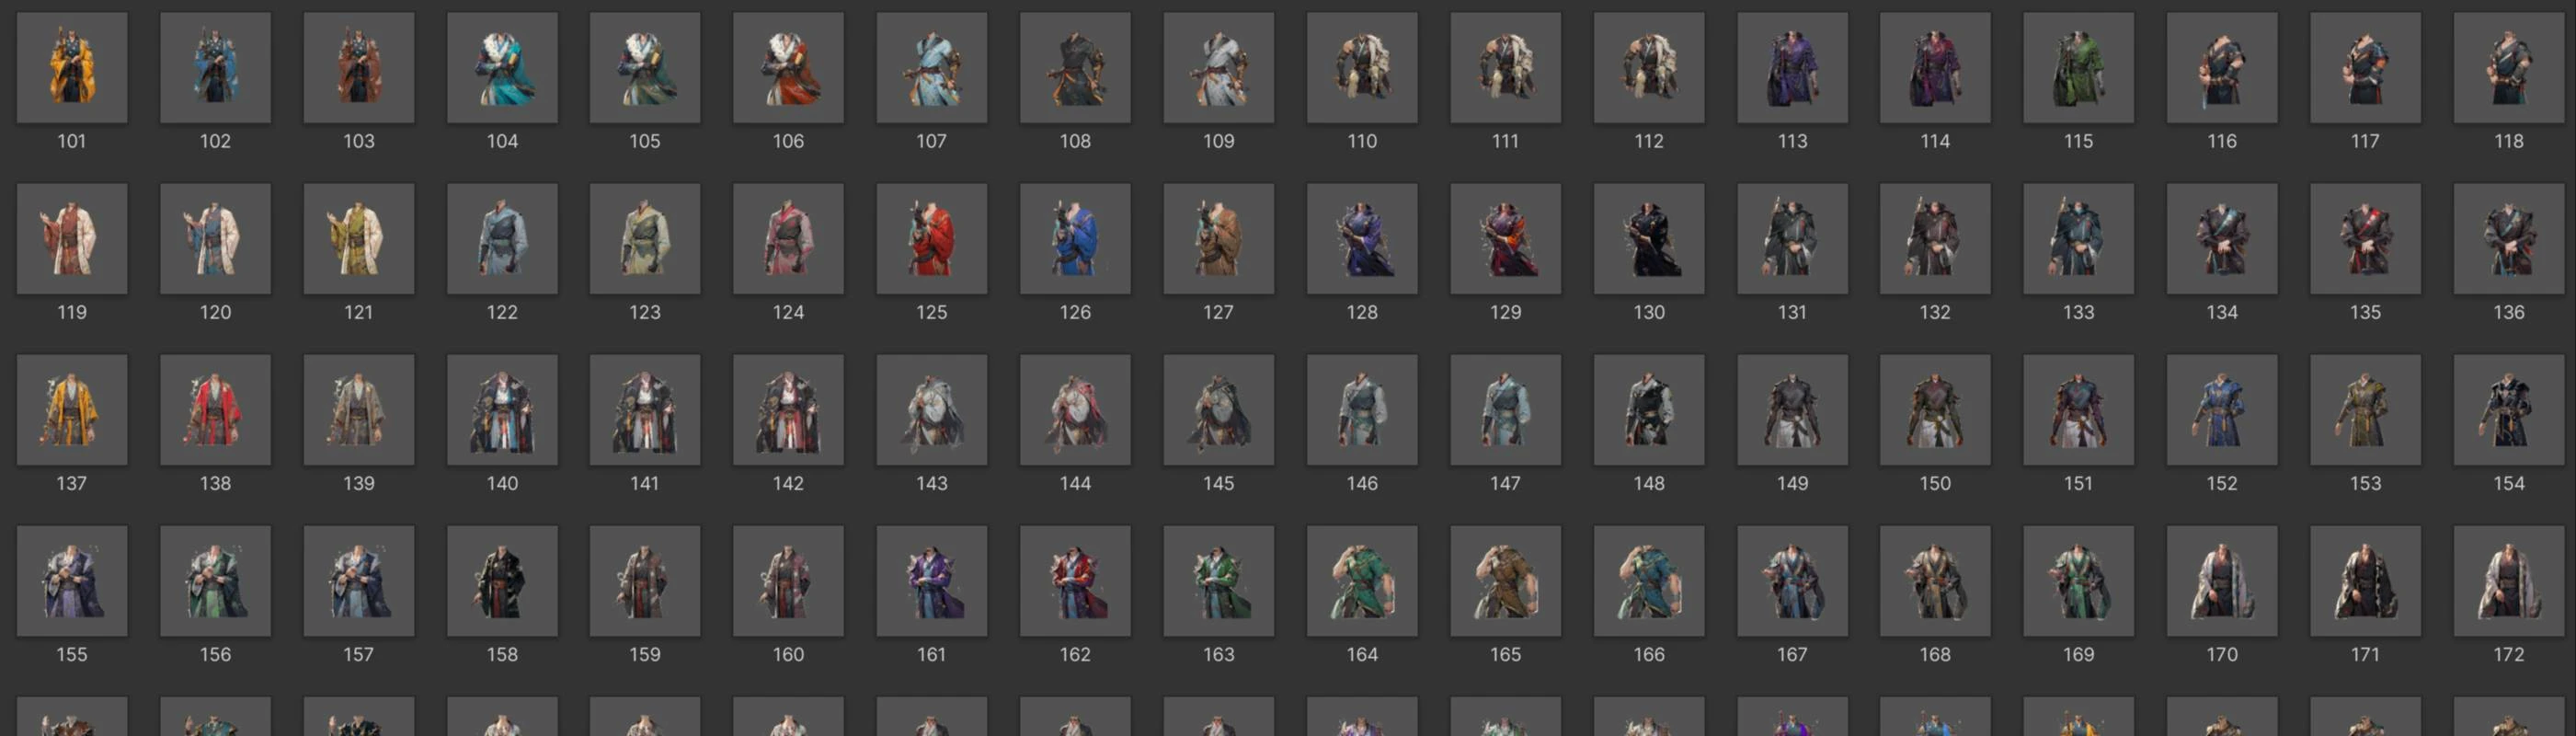Select thumbnail 156
The height and width of the screenshot is (736, 2576).
point(215,581)
